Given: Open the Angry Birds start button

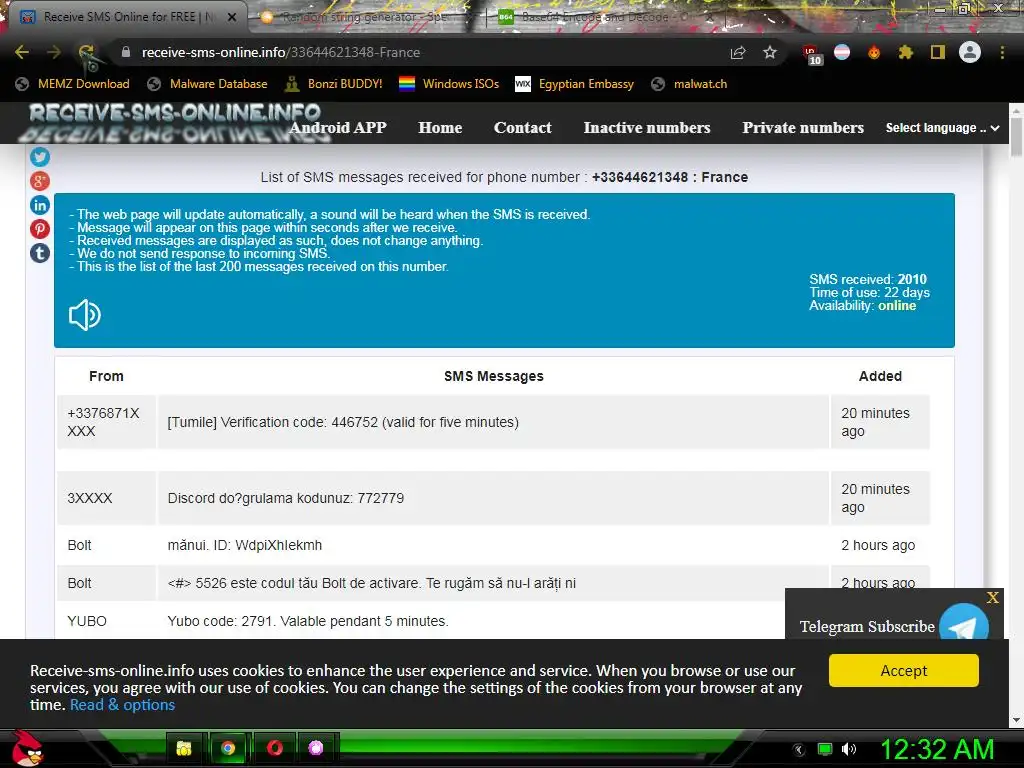Looking at the screenshot, I should (x=27, y=748).
